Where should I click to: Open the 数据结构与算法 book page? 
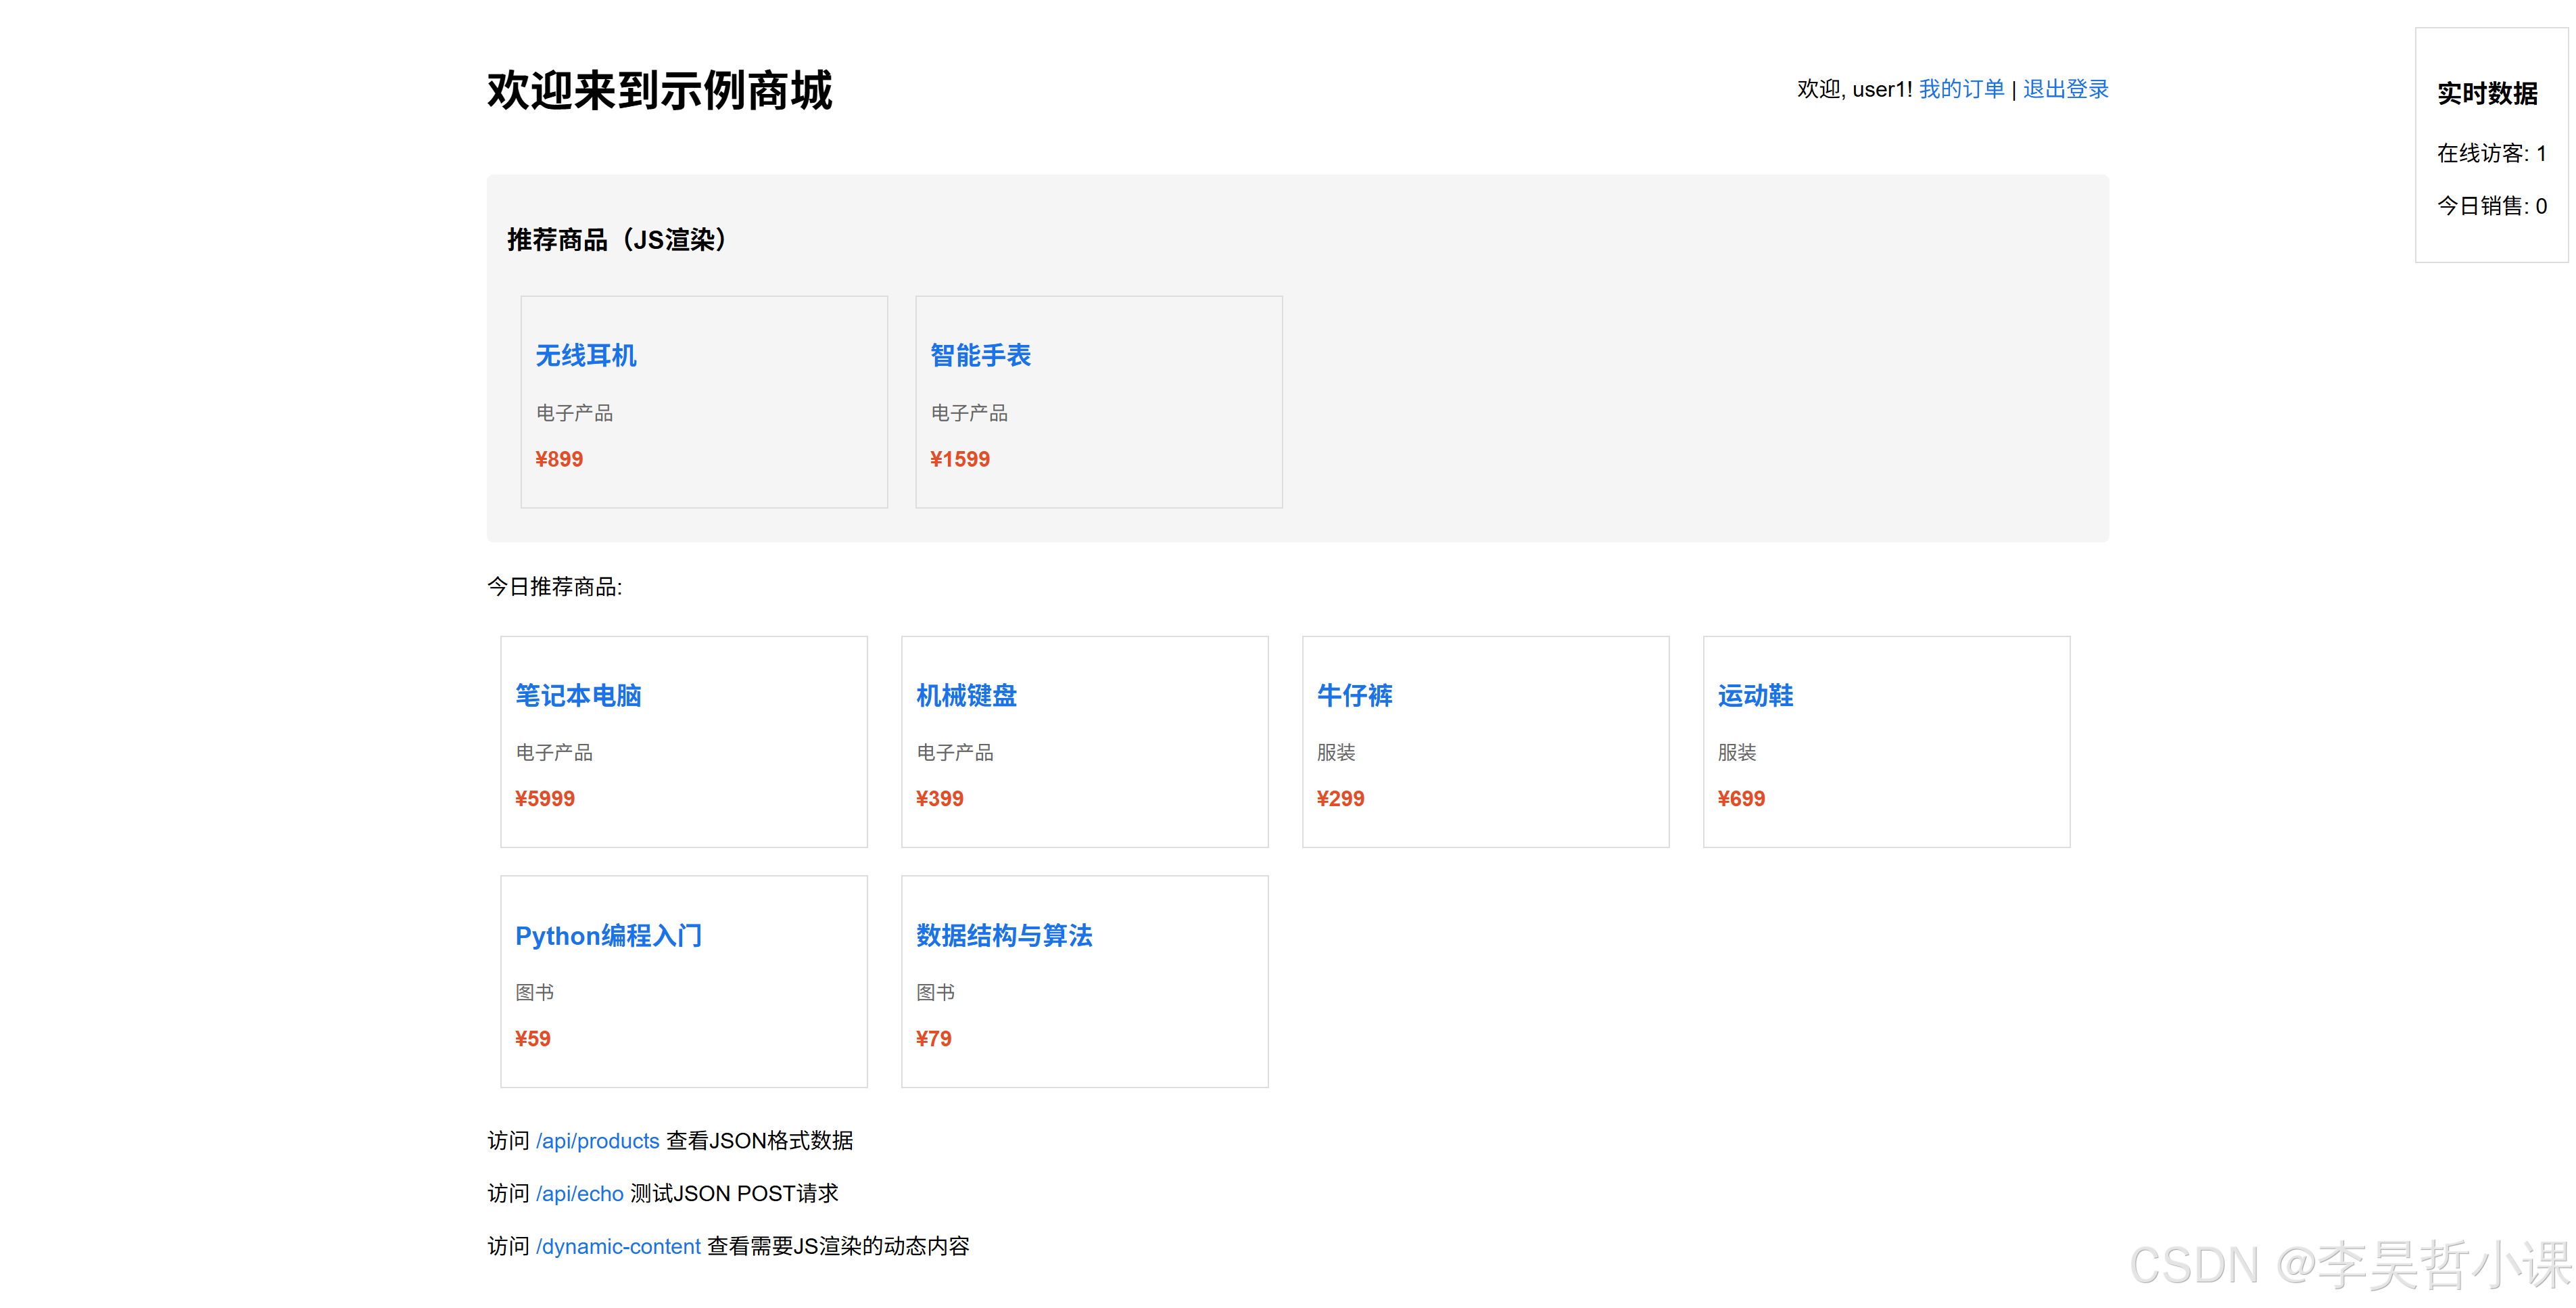click(1005, 936)
